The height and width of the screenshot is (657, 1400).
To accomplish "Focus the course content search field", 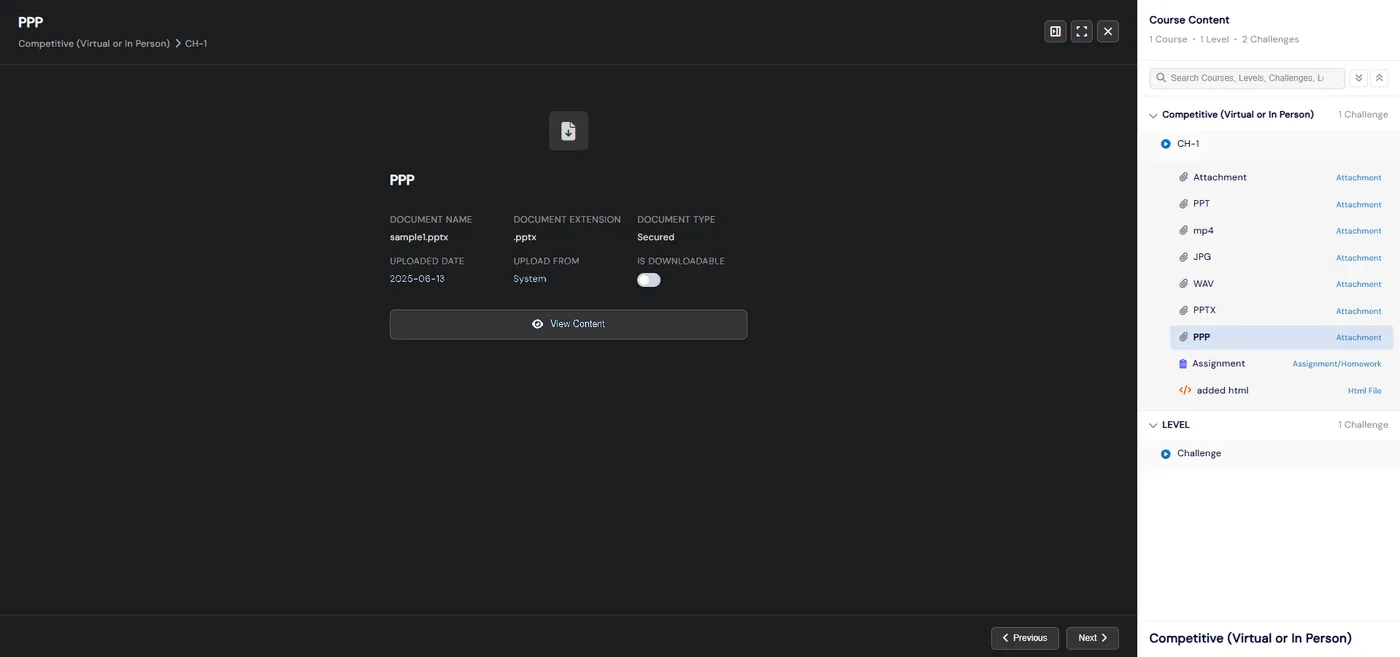I will coord(1247,78).
